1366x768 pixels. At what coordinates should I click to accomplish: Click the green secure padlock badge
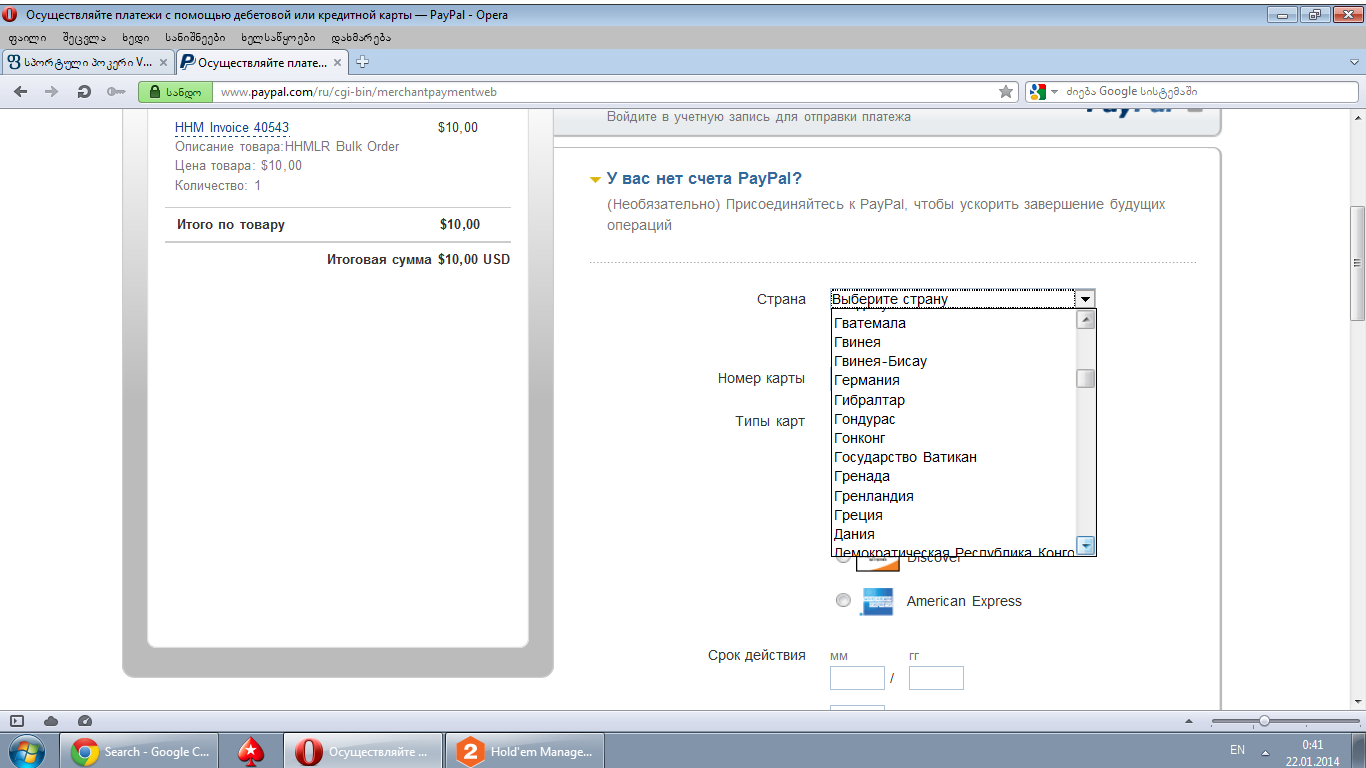point(176,92)
